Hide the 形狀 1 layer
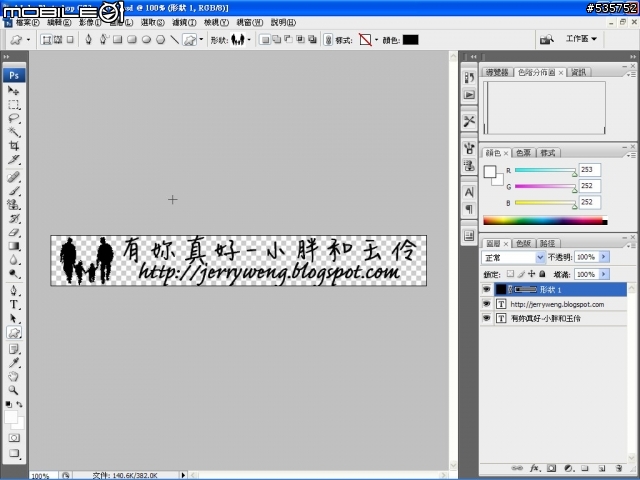 pos(486,289)
